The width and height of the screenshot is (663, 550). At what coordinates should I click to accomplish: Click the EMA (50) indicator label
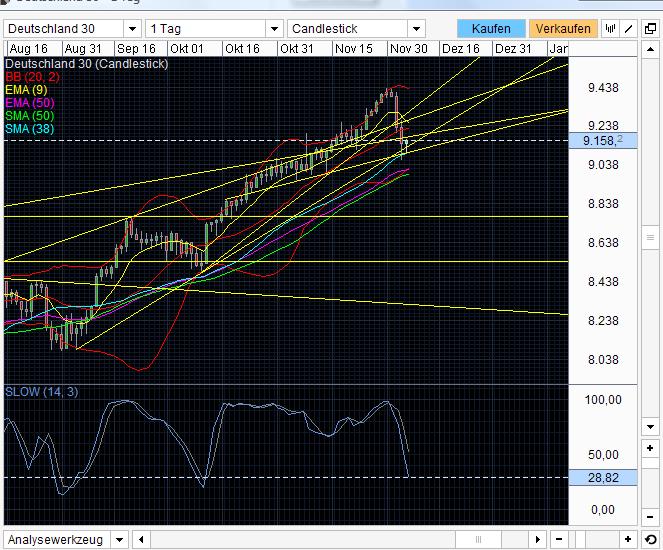tap(30, 103)
